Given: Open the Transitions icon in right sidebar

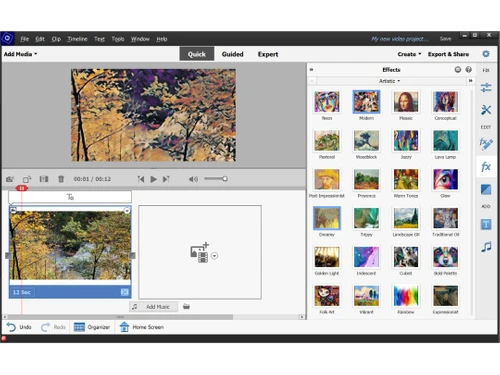Looking at the screenshot, I should click(486, 189).
